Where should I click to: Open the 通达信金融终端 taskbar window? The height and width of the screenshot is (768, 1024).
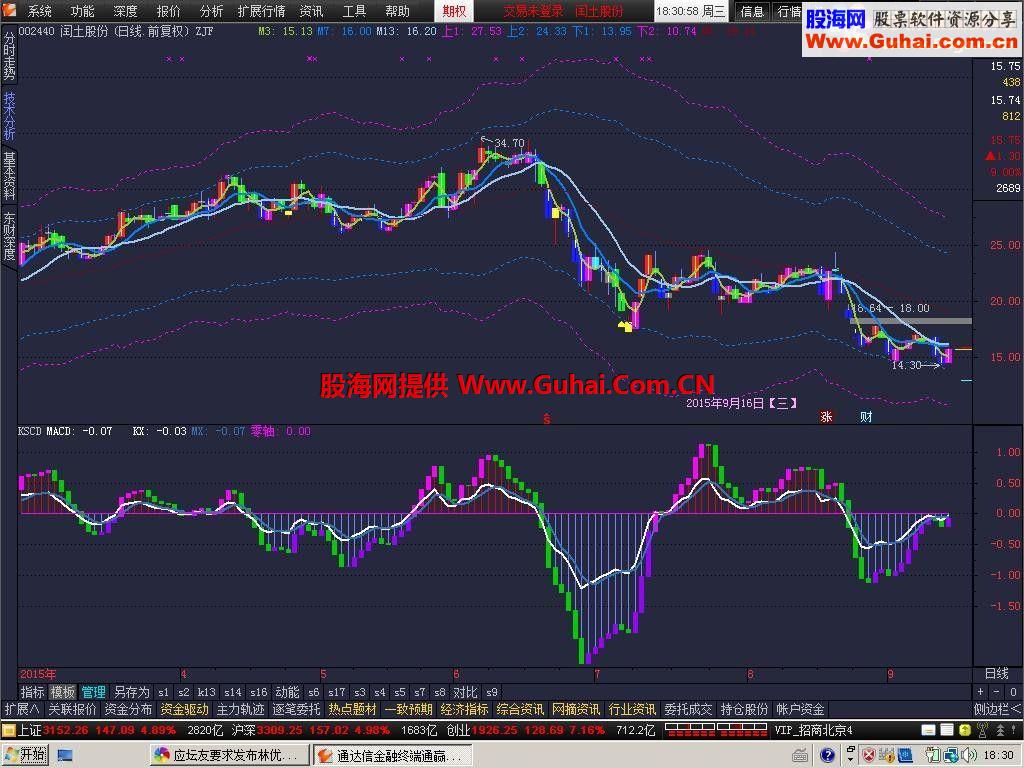[x=391, y=756]
